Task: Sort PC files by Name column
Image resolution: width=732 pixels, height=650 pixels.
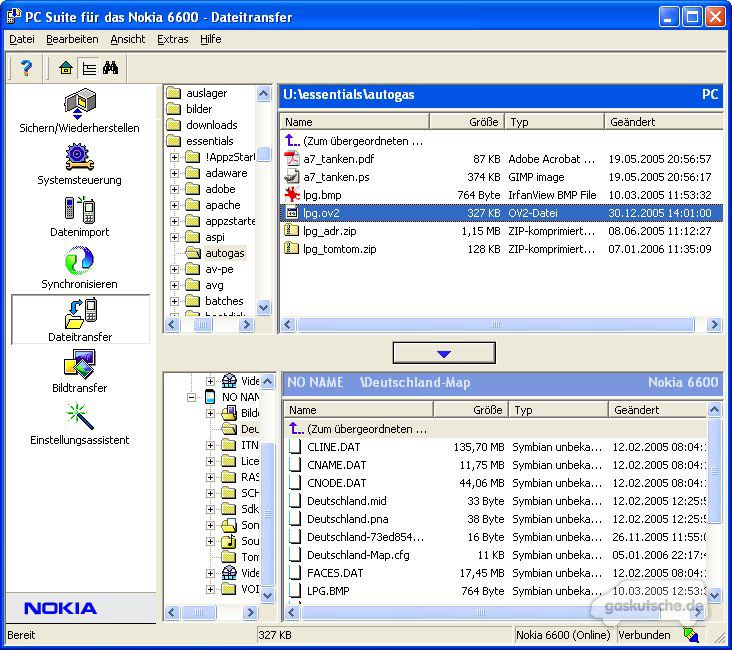Action: tap(354, 122)
